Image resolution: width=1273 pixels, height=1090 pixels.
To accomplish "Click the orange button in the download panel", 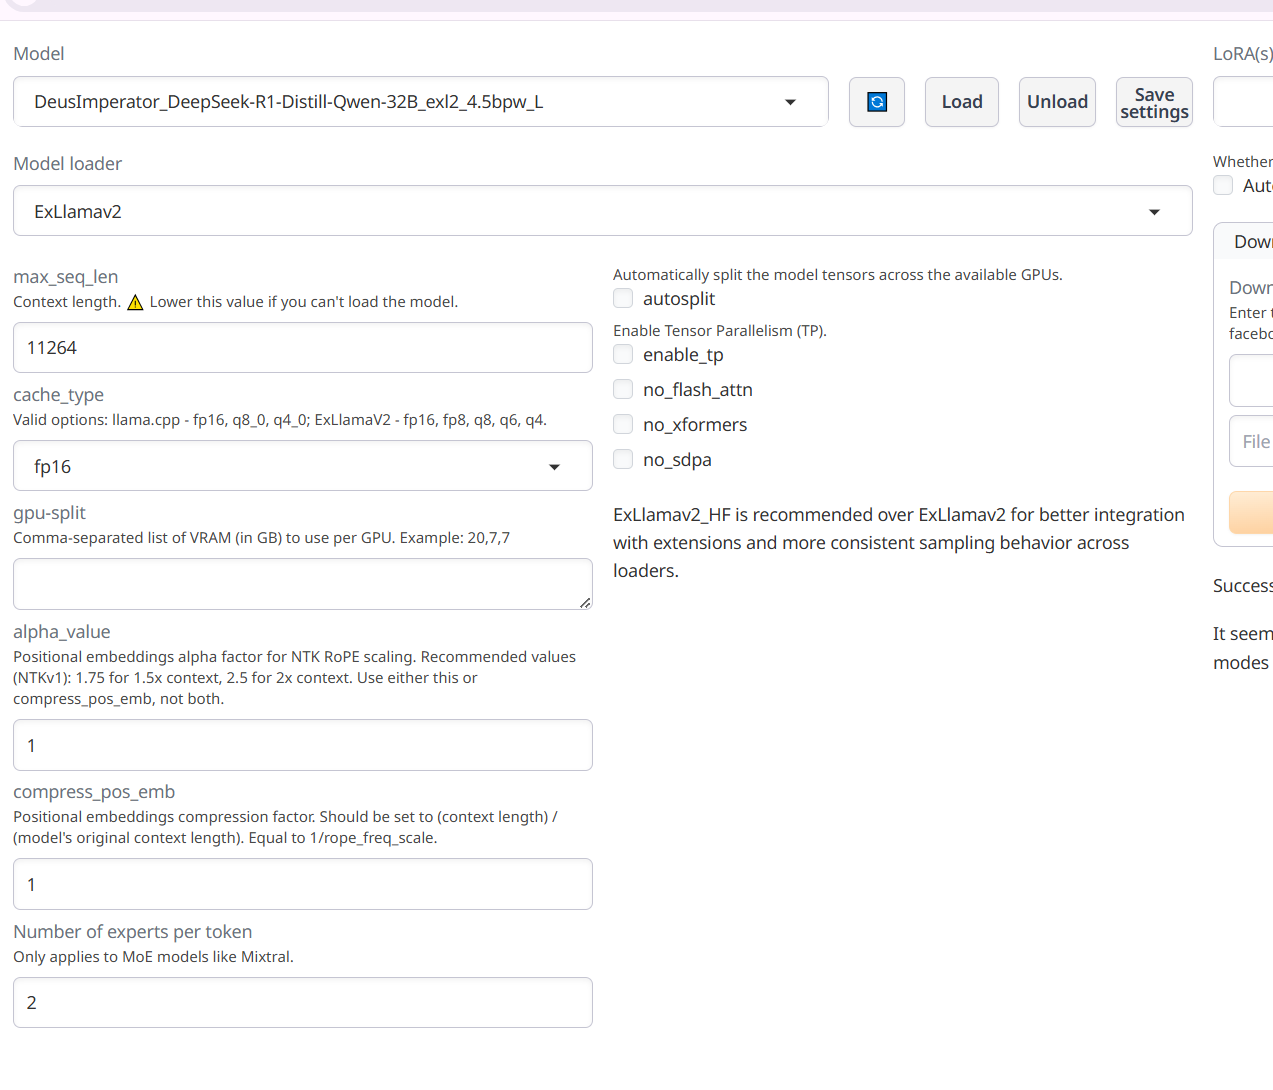I will [1251, 512].
